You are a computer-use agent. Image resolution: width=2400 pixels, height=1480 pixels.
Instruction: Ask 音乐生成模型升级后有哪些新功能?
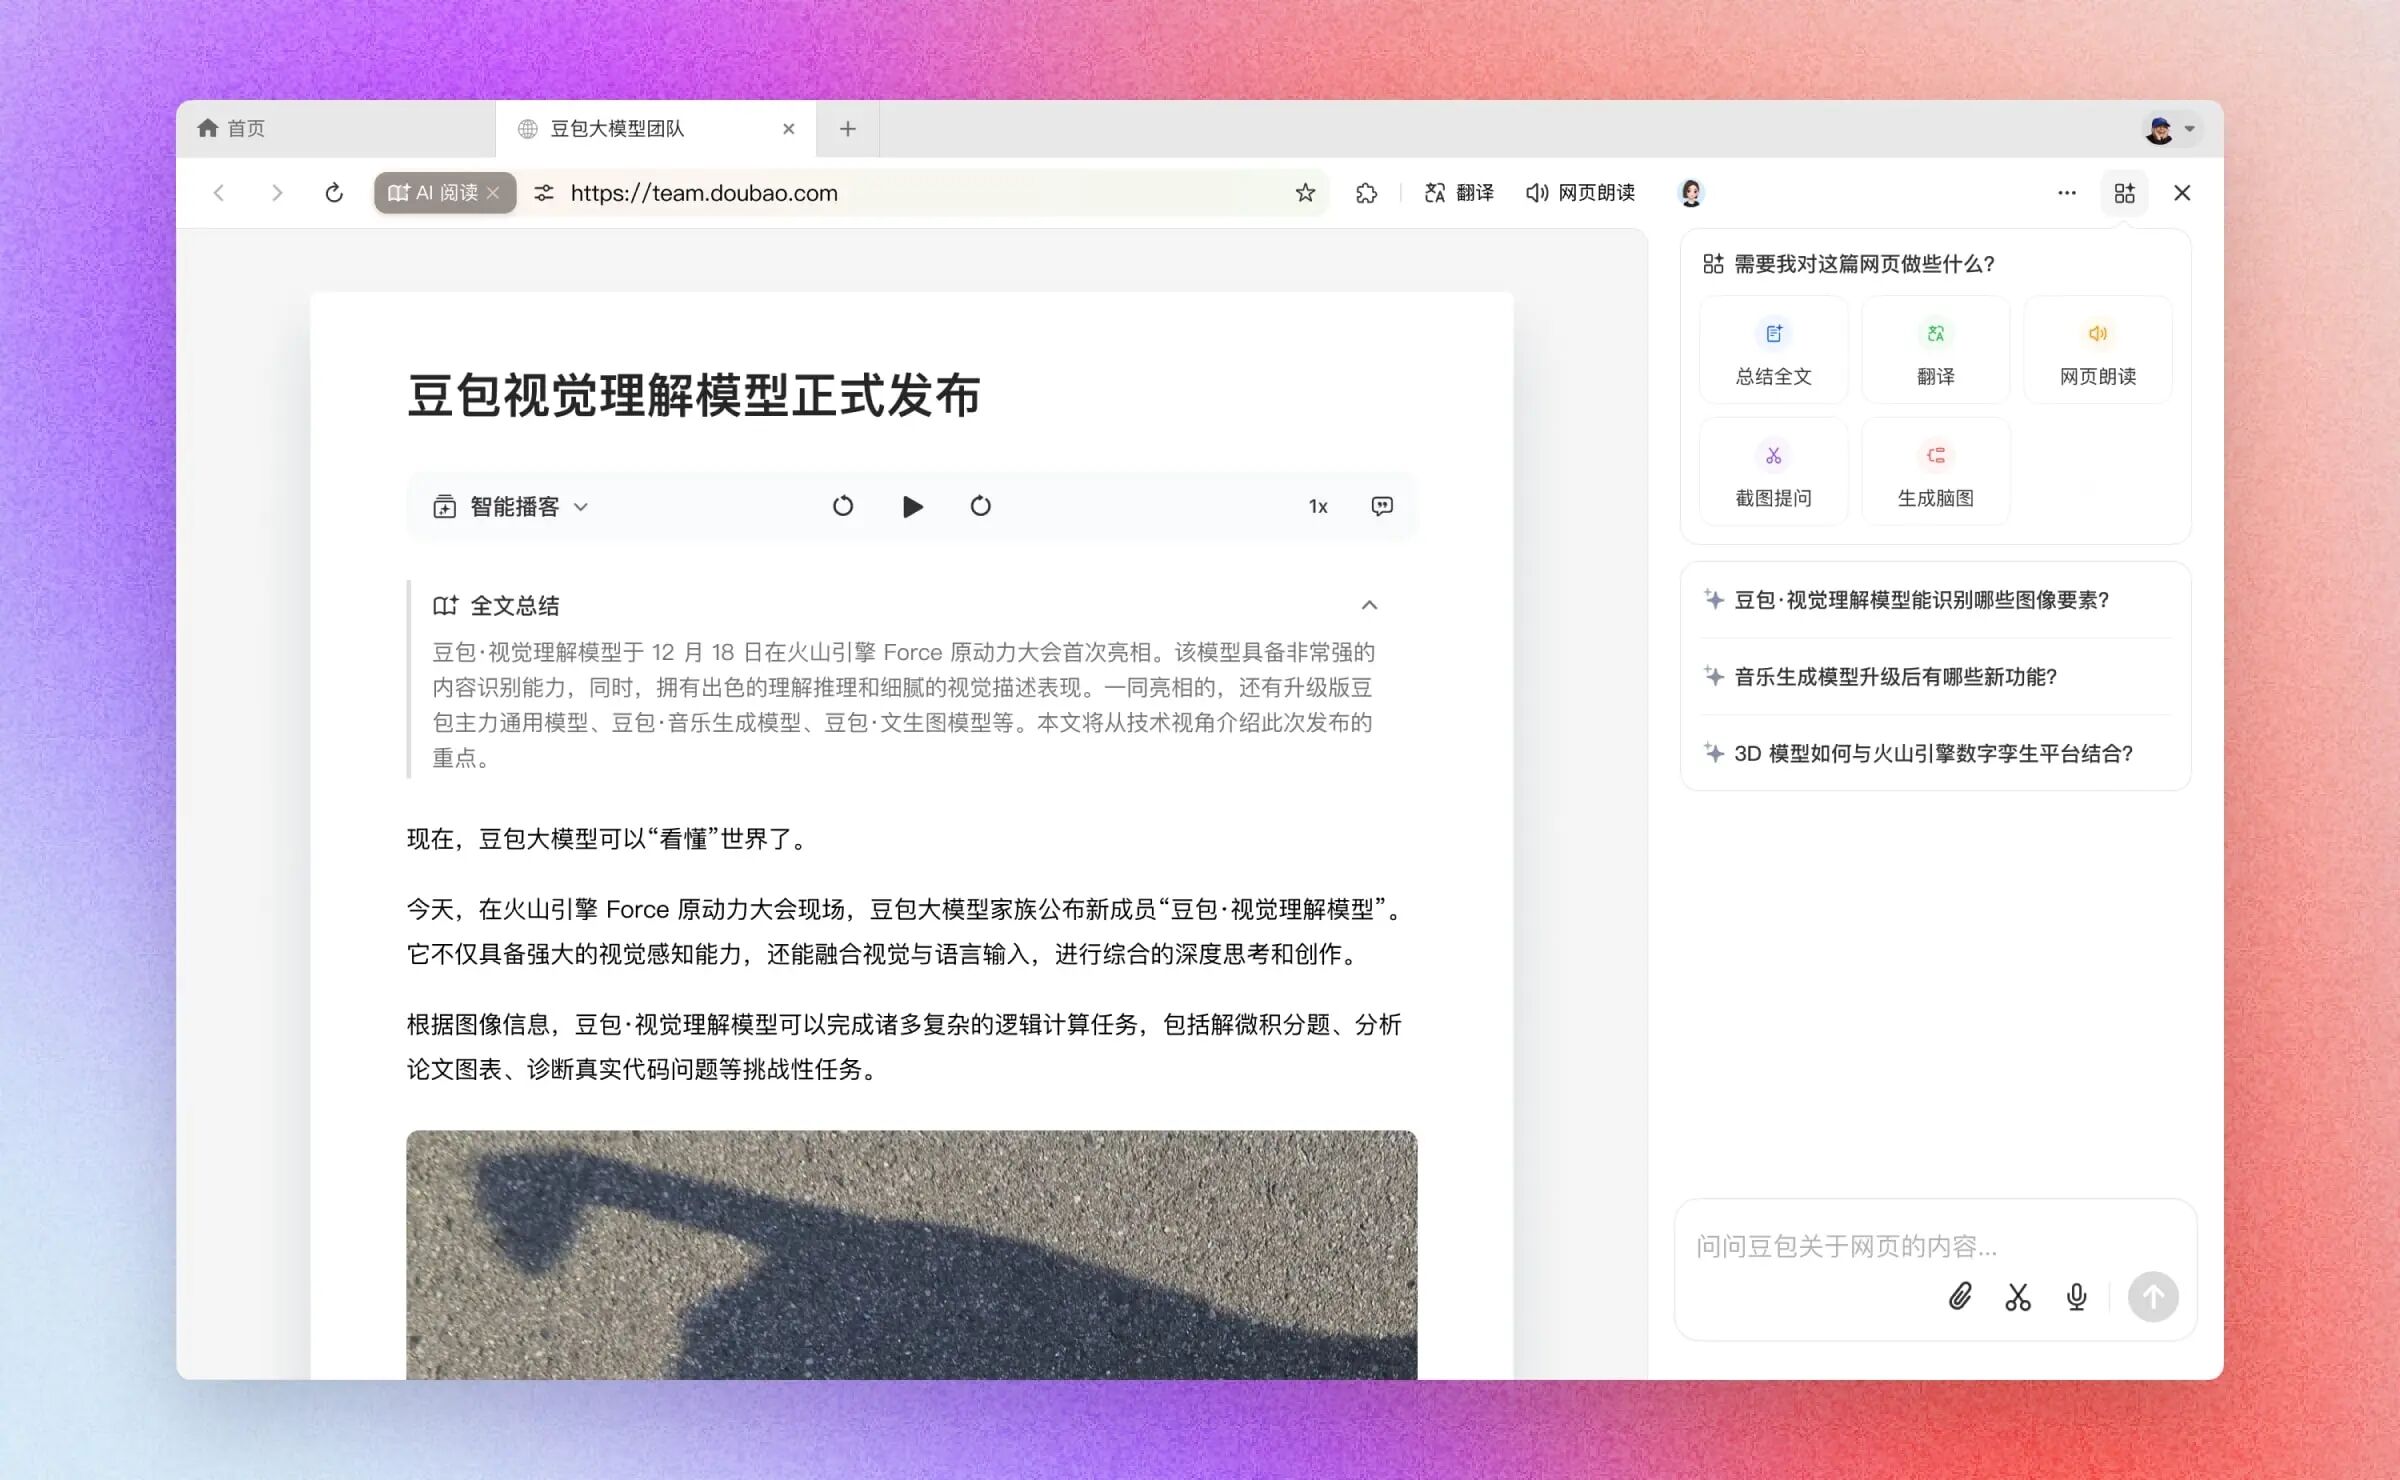[1935, 676]
